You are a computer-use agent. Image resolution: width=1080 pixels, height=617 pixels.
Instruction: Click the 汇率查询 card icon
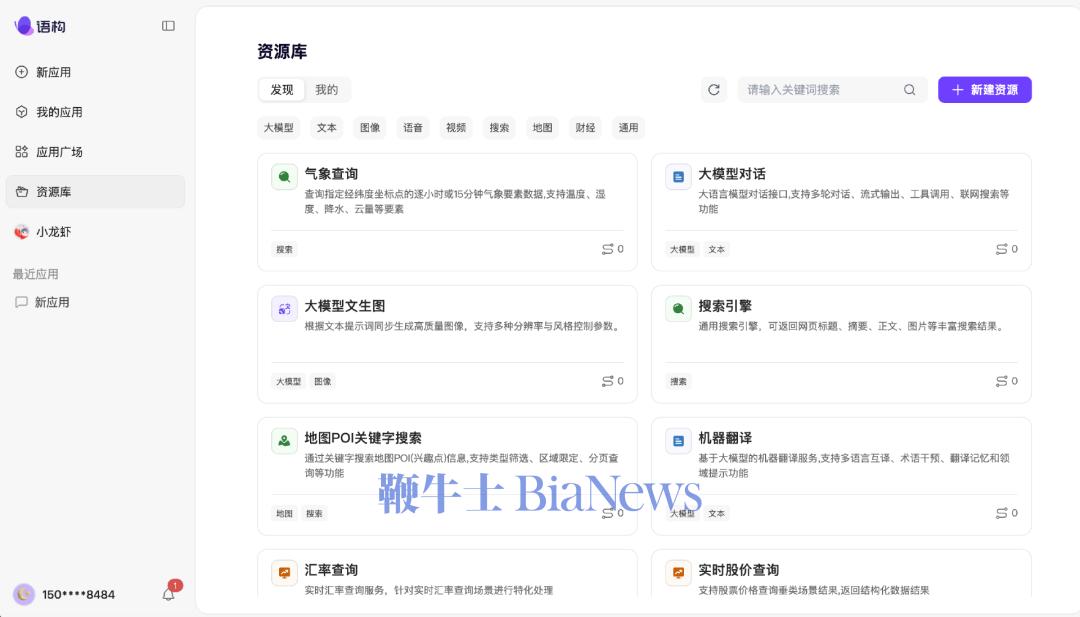pyautogui.click(x=284, y=573)
